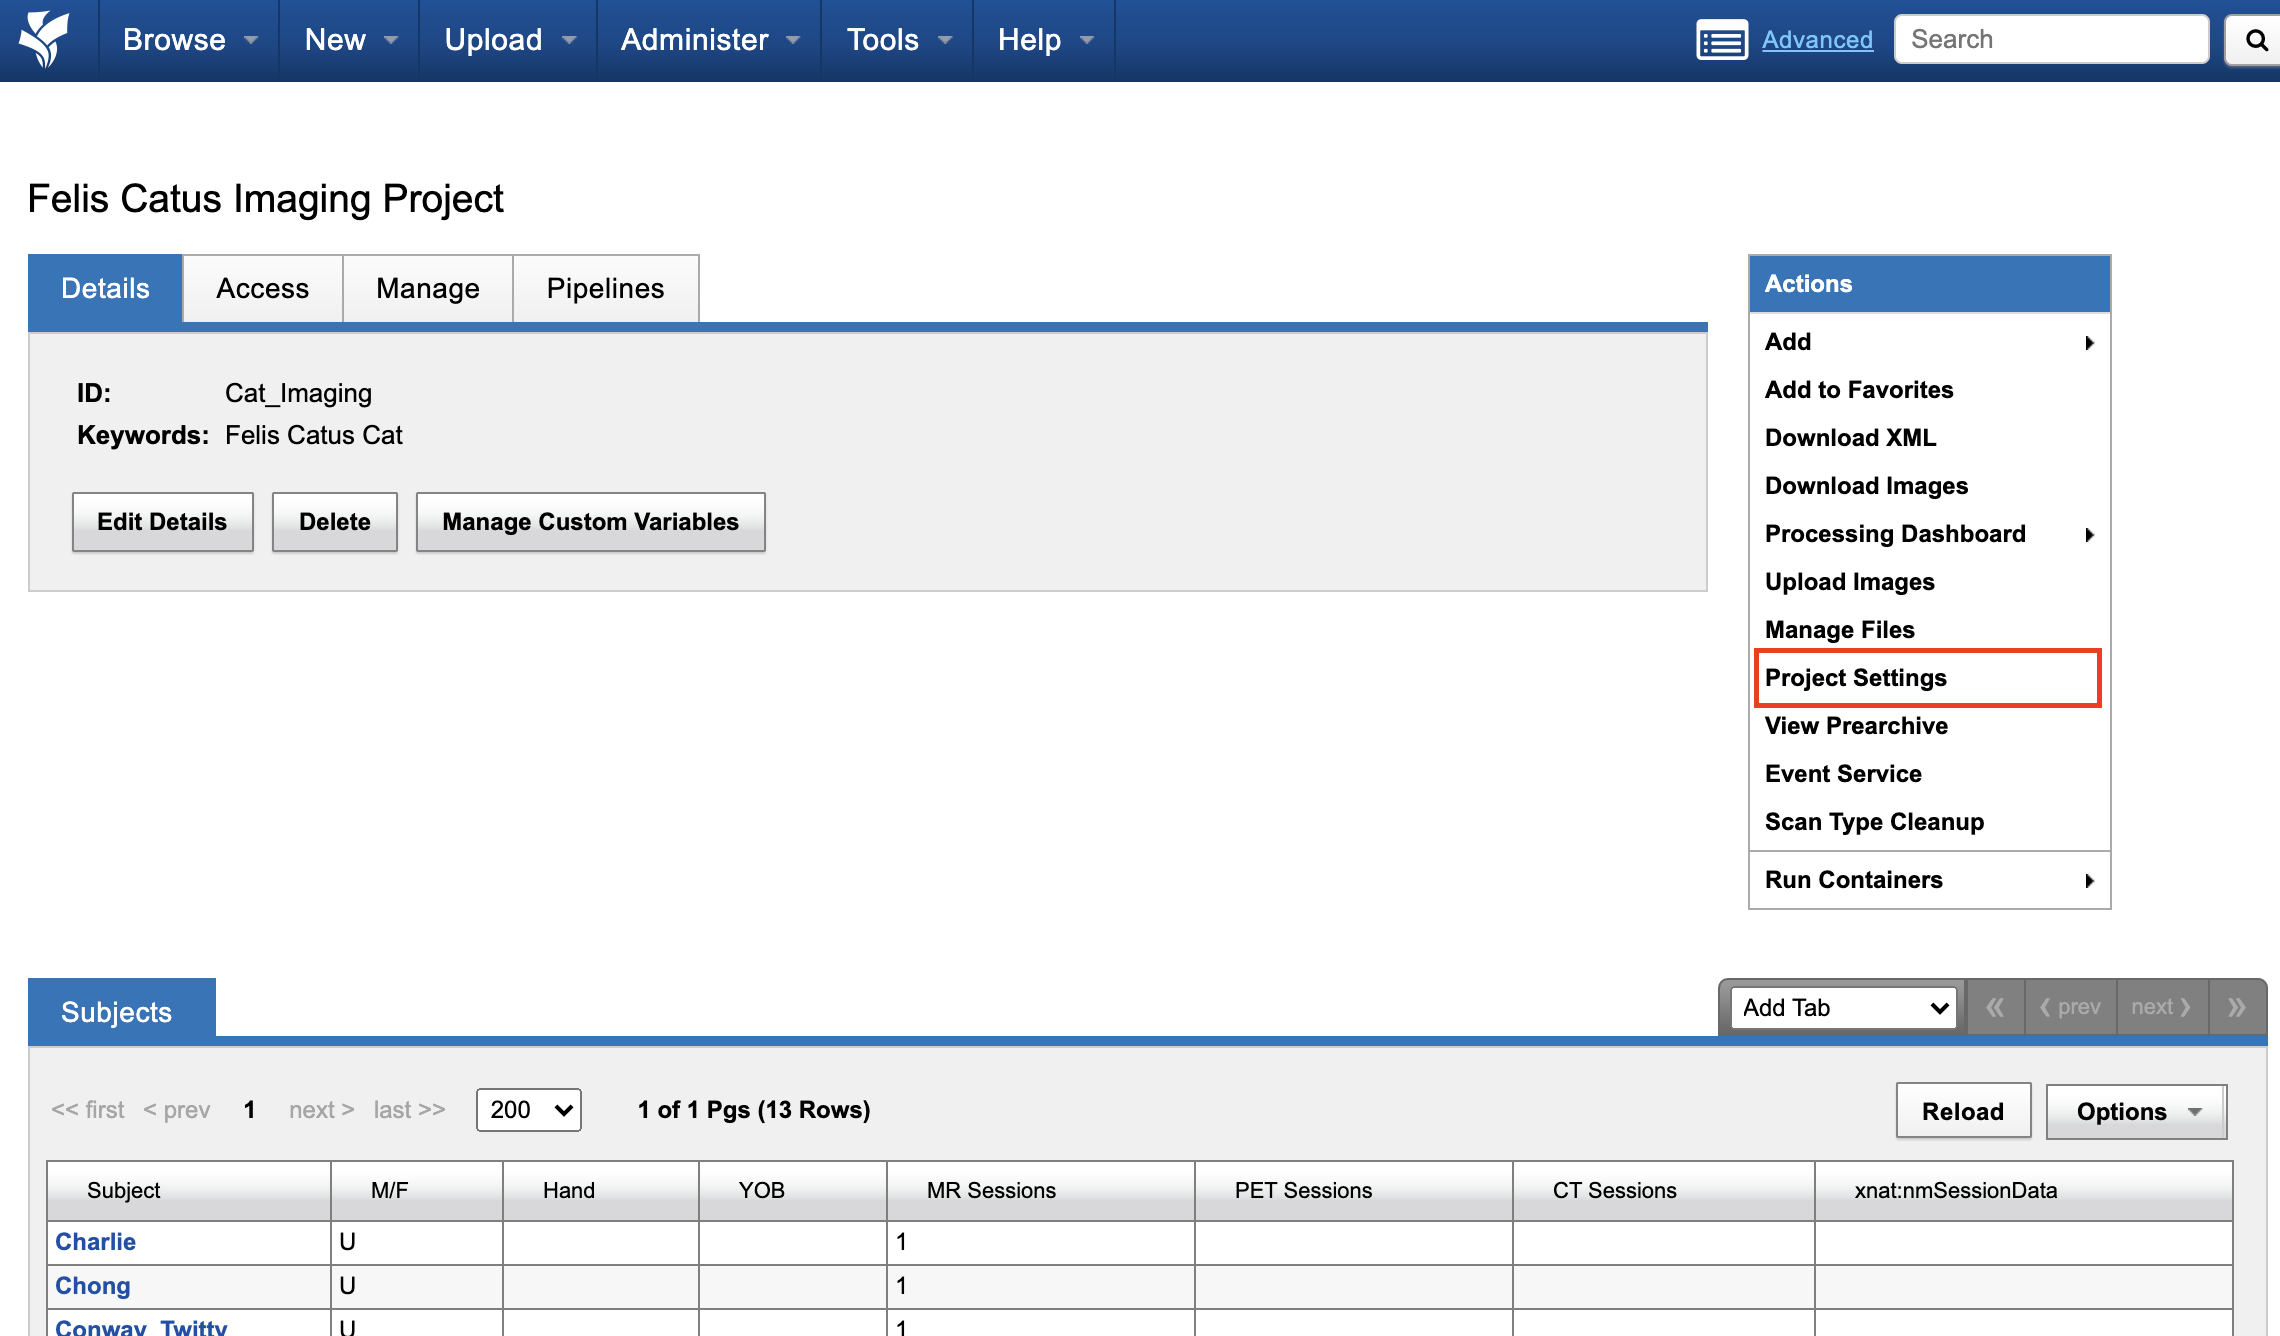
Task: Expand Processing Dashboard submenu arrow
Action: tap(2089, 535)
